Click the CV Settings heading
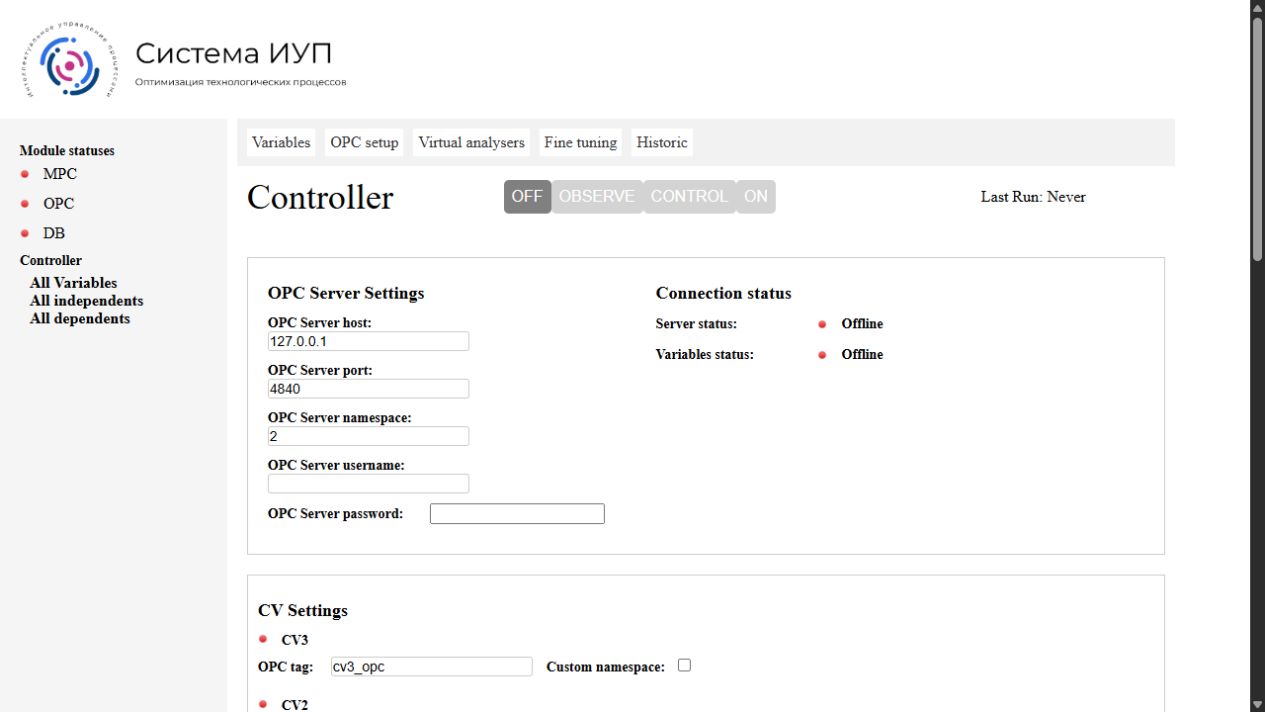 (x=303, y=611)
